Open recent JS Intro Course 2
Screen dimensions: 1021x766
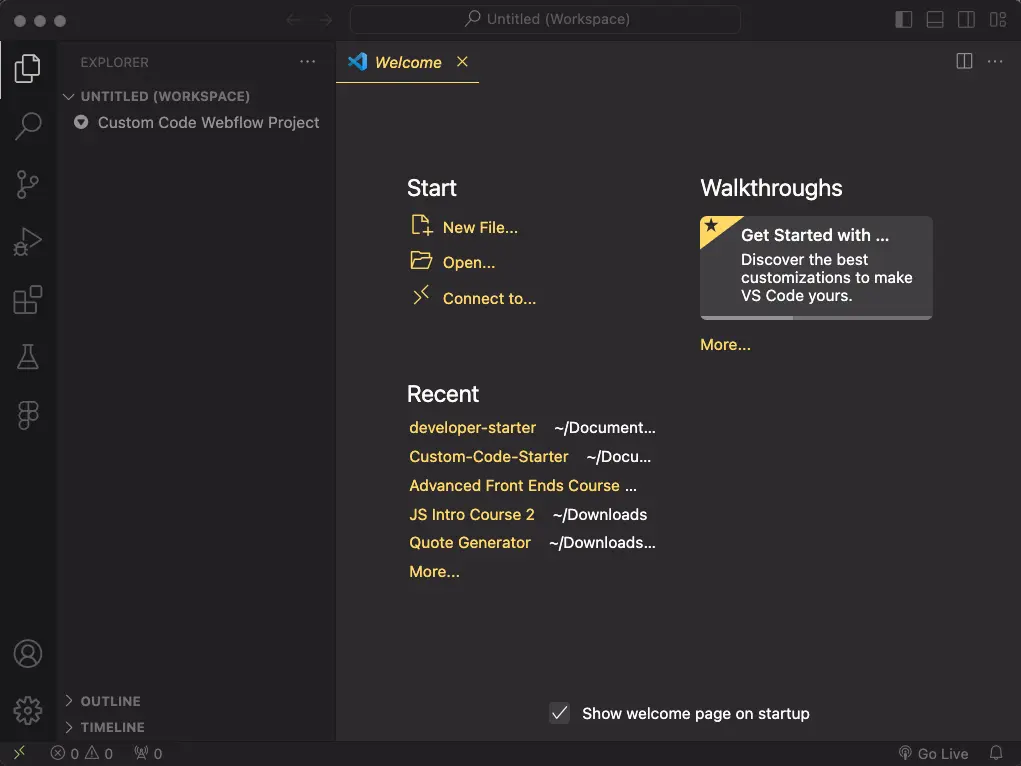click(471, 515)
